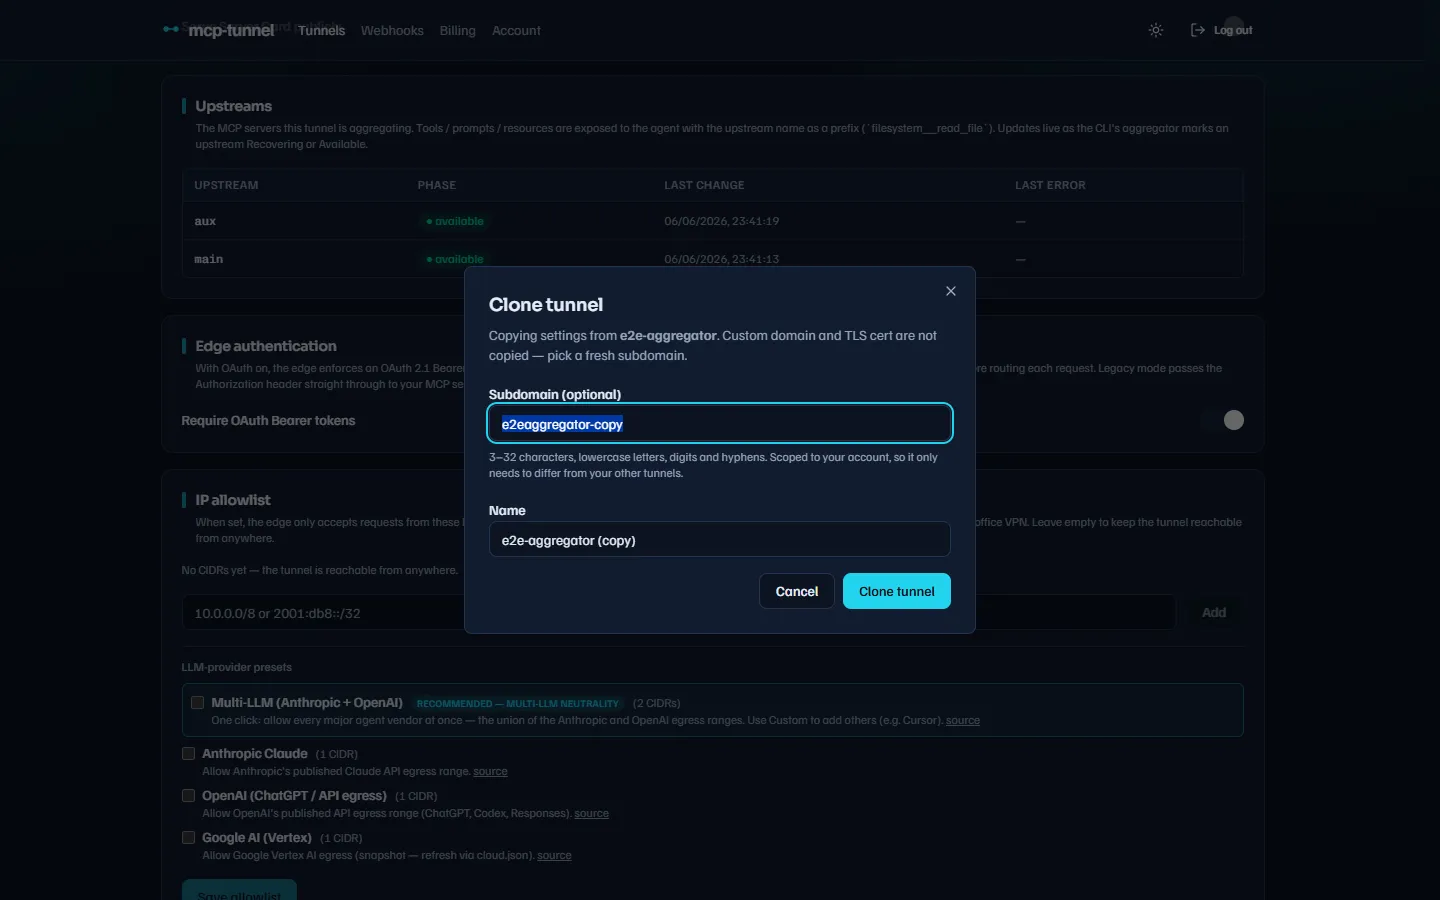Click the Save allowlist button
The width and height of the screenshot is (1440, 900).
[x=239, y=891]
